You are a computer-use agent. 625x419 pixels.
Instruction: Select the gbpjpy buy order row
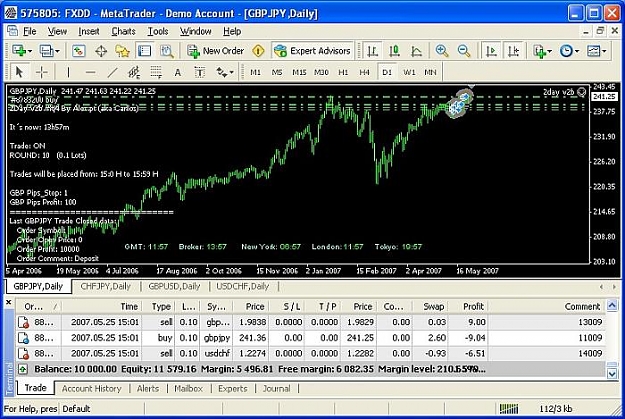[x=311, y=338]
